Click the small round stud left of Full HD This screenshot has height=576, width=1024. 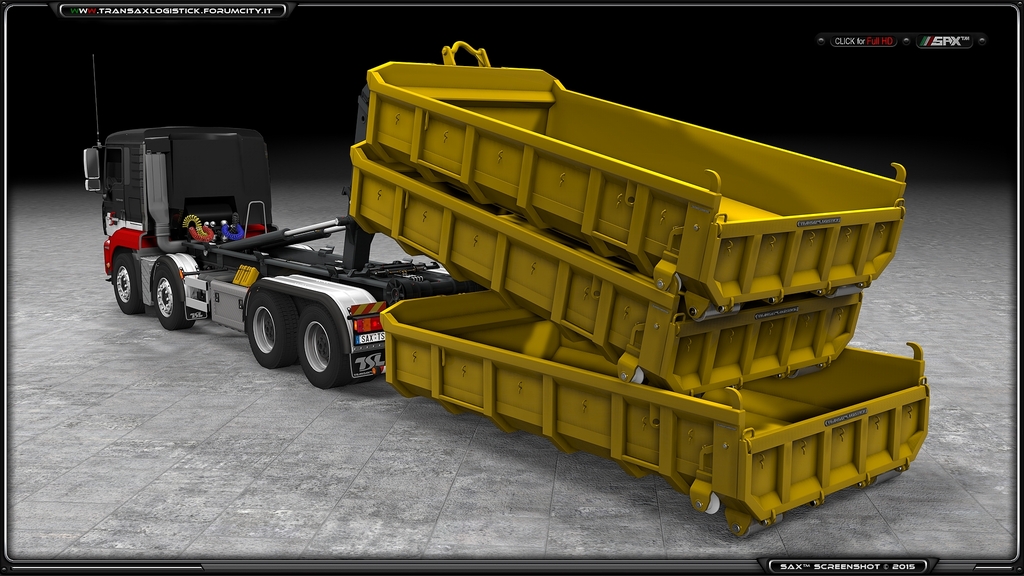click(x=821, y=42)
